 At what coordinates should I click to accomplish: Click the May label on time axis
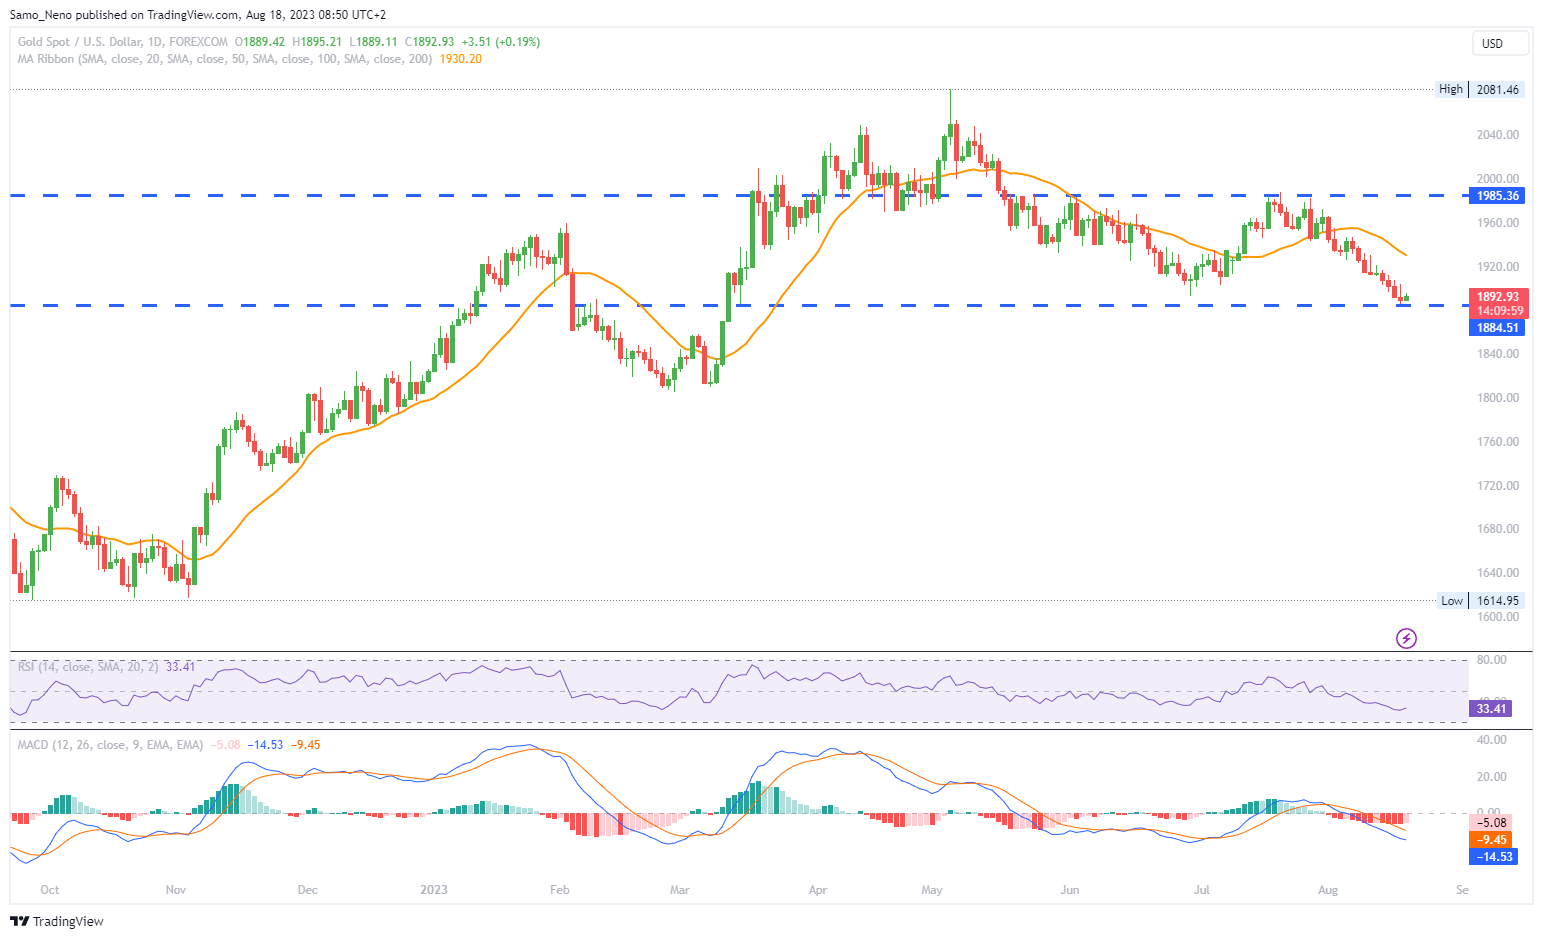932,890
